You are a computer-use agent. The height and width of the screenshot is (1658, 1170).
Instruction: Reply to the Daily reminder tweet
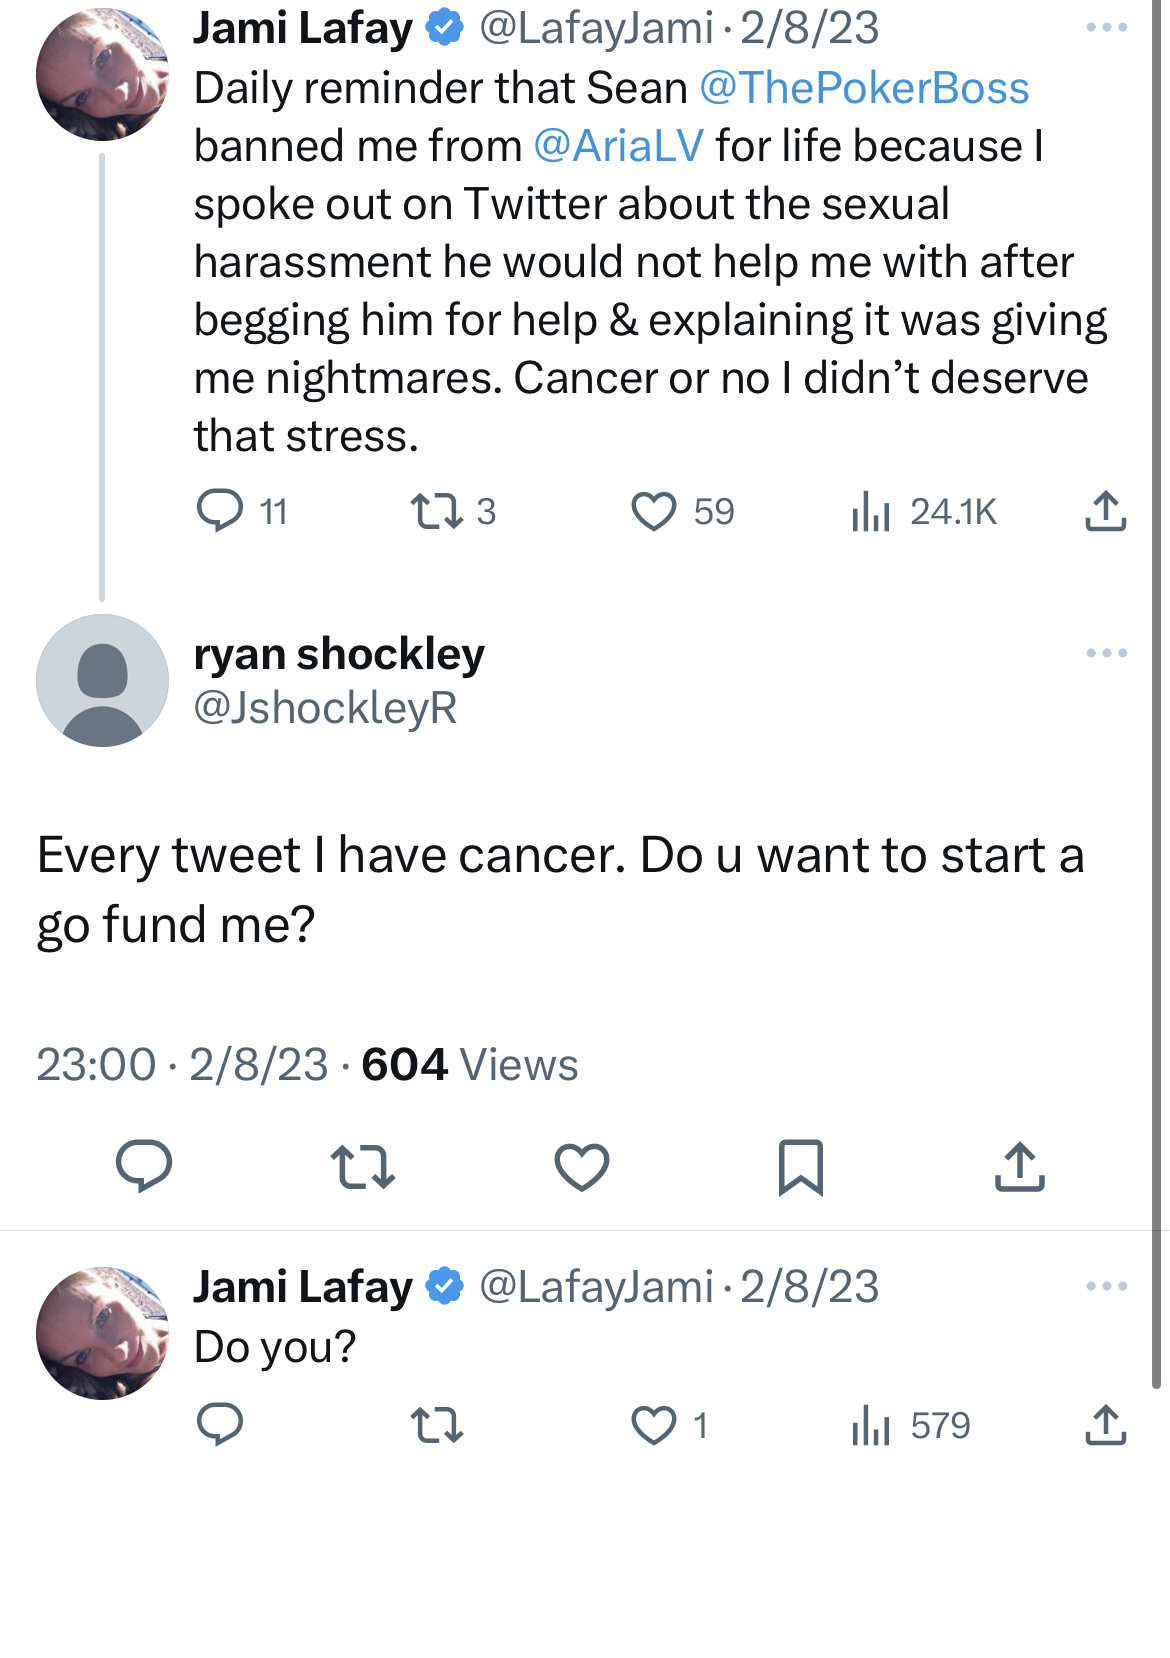[x=220, y=511]
